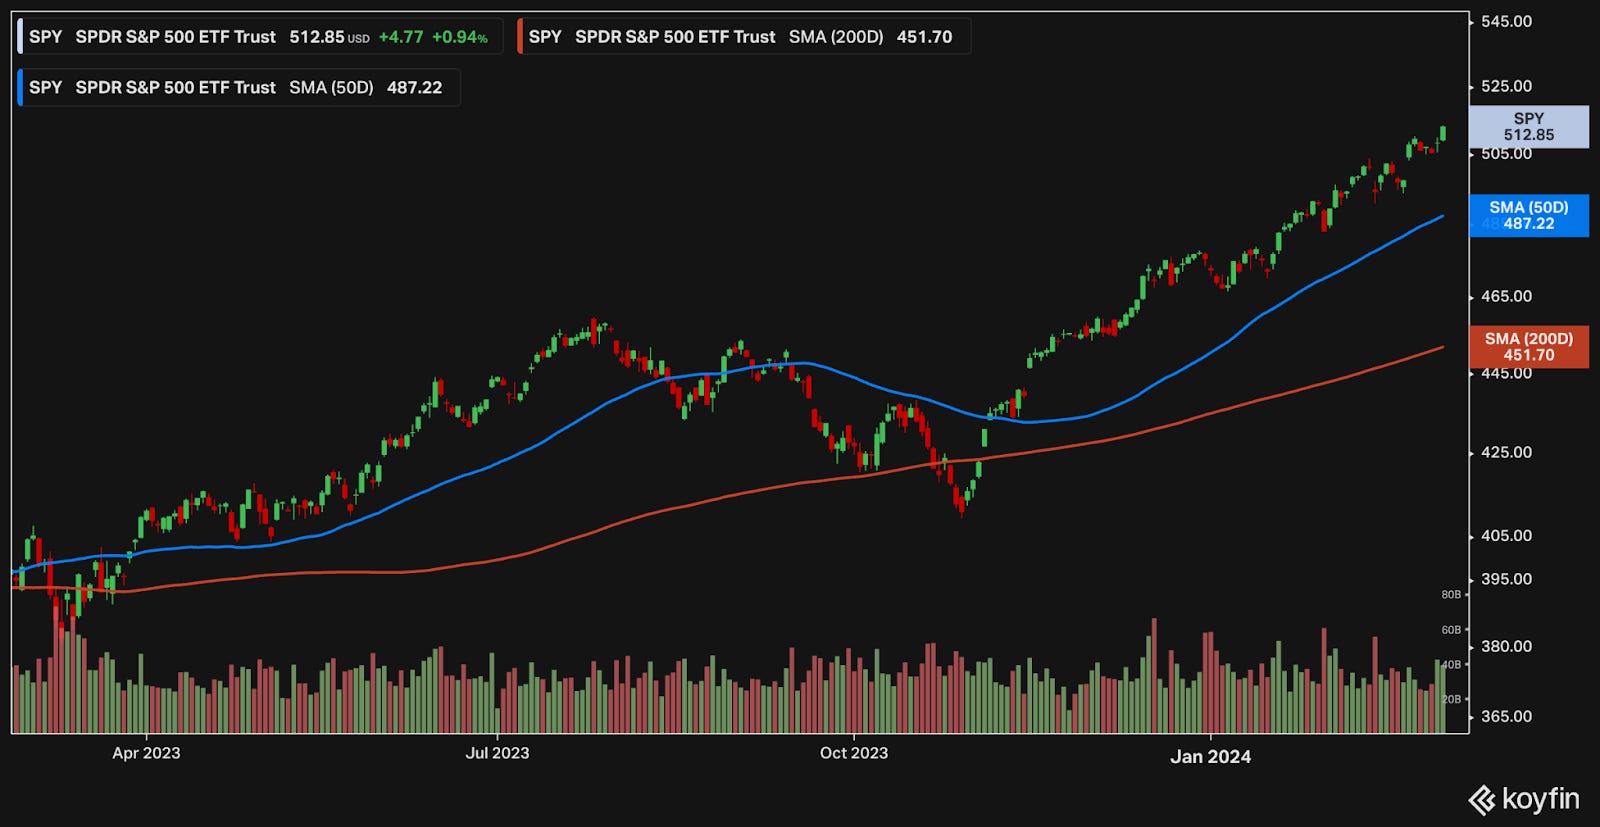Click the Apr 2023 date label
Screen dimensions: 1600x827
146,753
